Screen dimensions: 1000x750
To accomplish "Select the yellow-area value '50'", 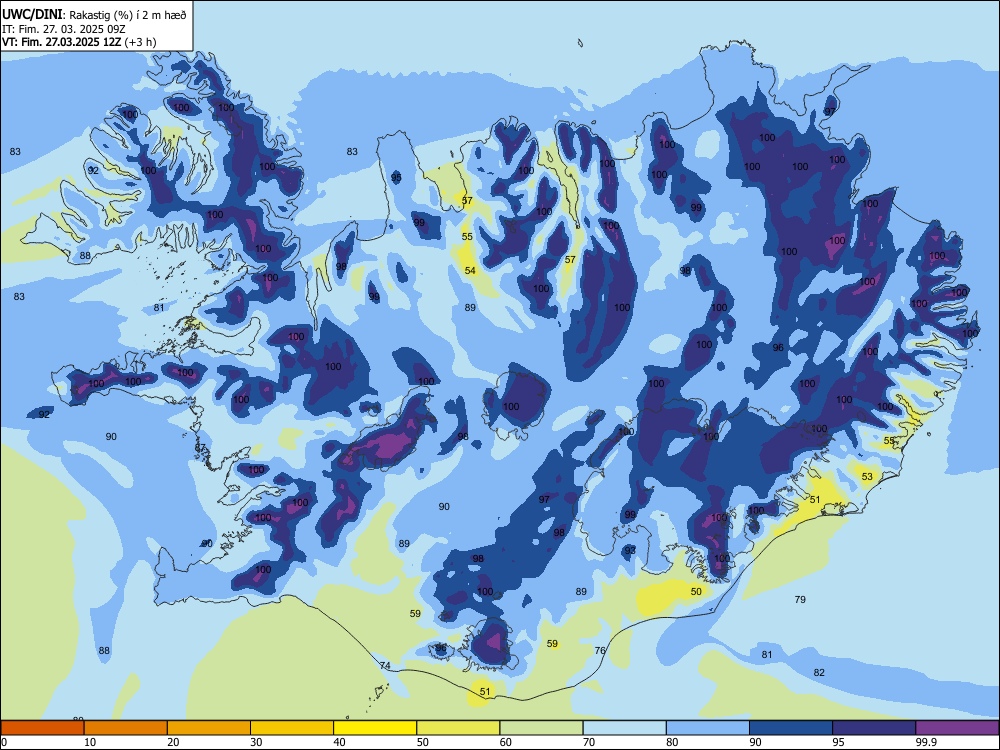I will (696, 591).
